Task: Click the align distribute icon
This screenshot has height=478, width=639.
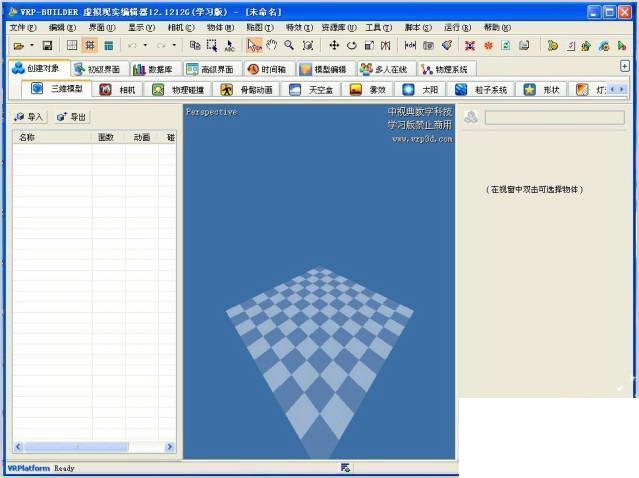Action: coord(410,45)
